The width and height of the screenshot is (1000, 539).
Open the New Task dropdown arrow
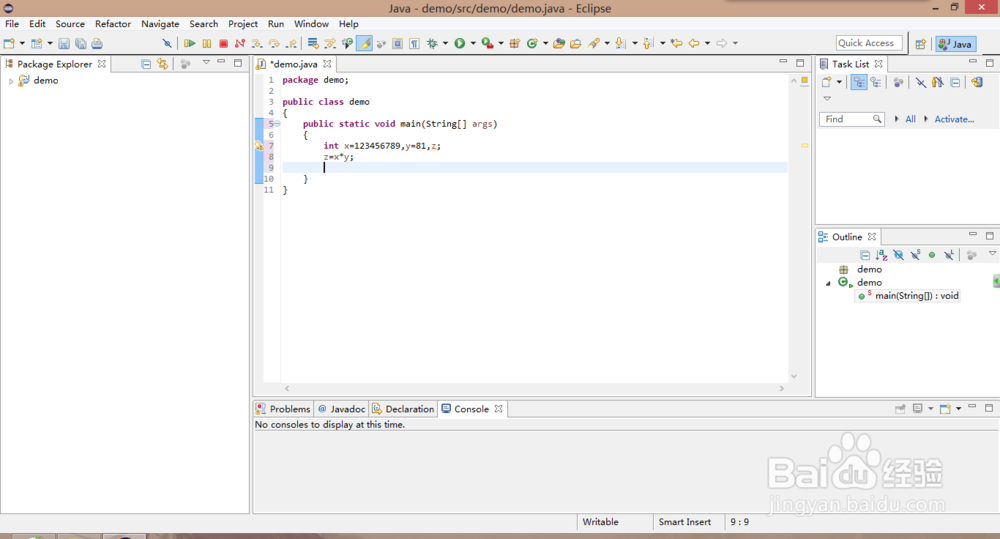click(839, 82)
